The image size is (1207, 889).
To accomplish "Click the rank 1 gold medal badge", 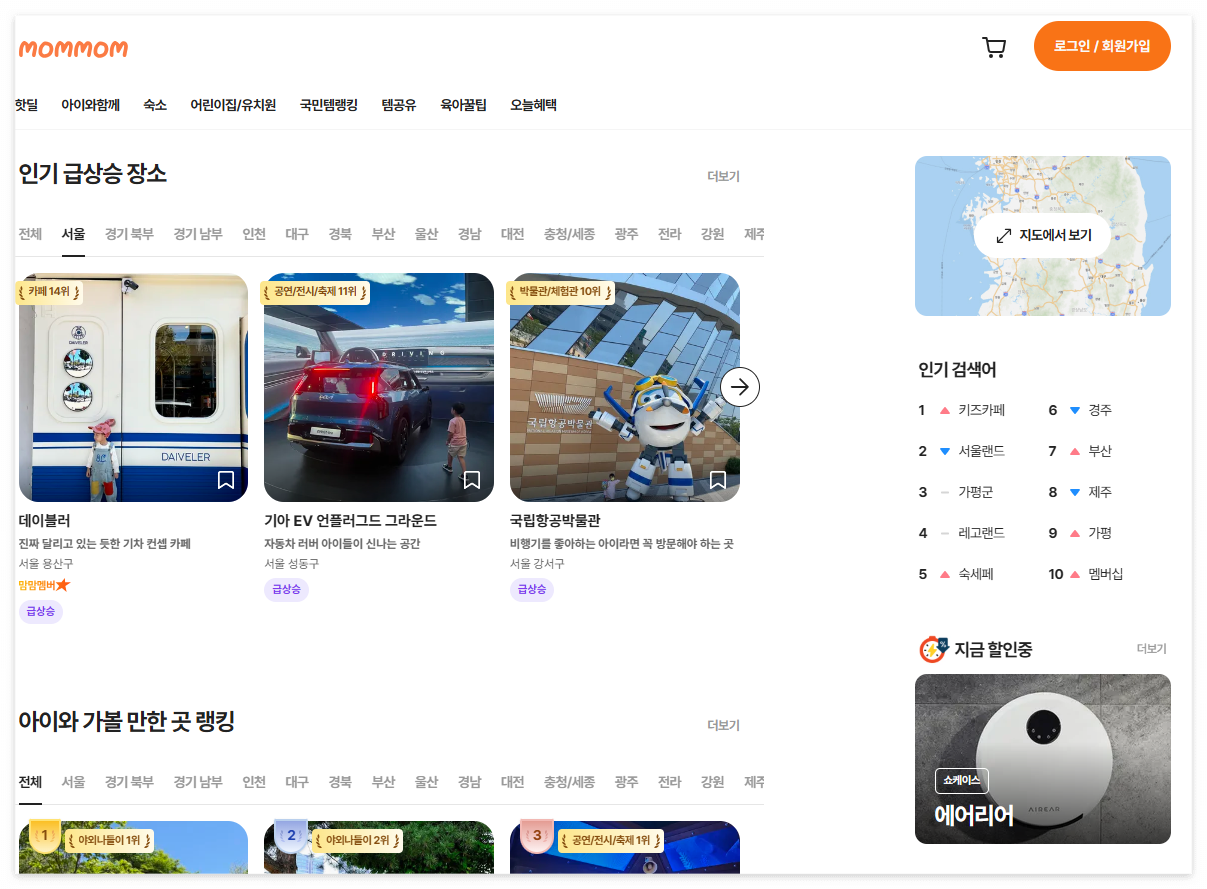I will (x=44, y=835).
